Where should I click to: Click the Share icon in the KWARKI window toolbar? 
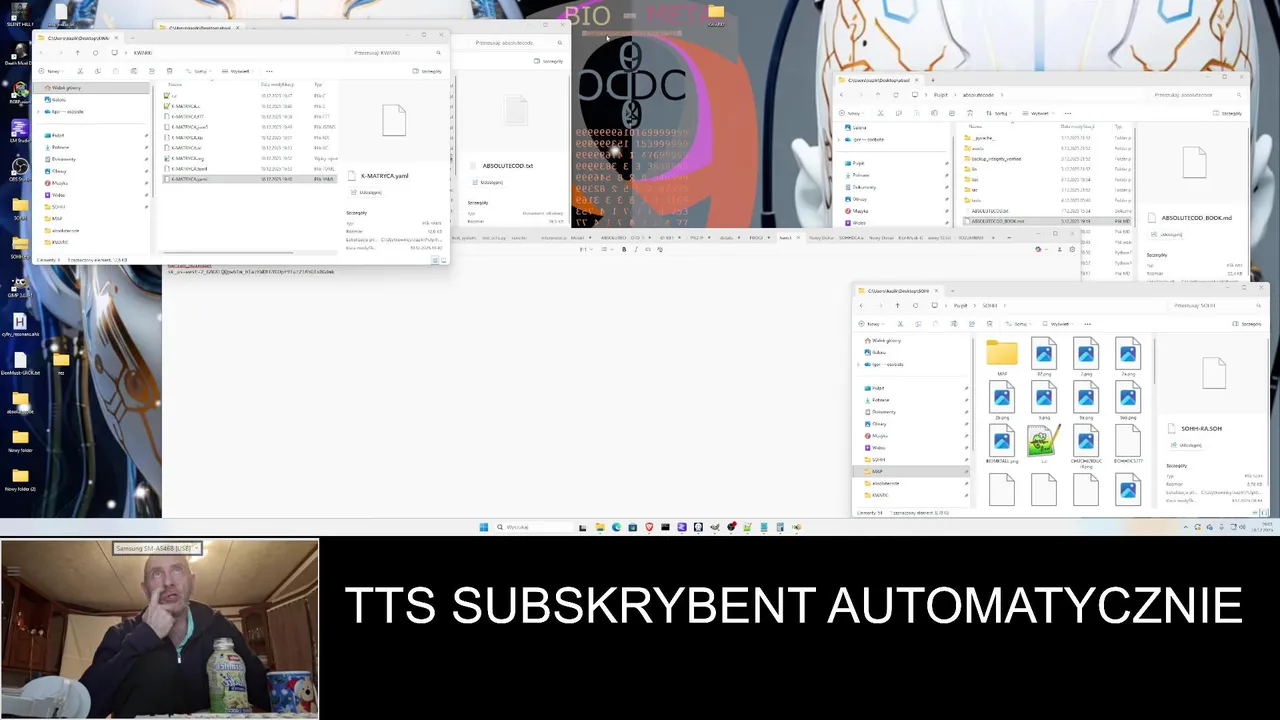point(152,71)
